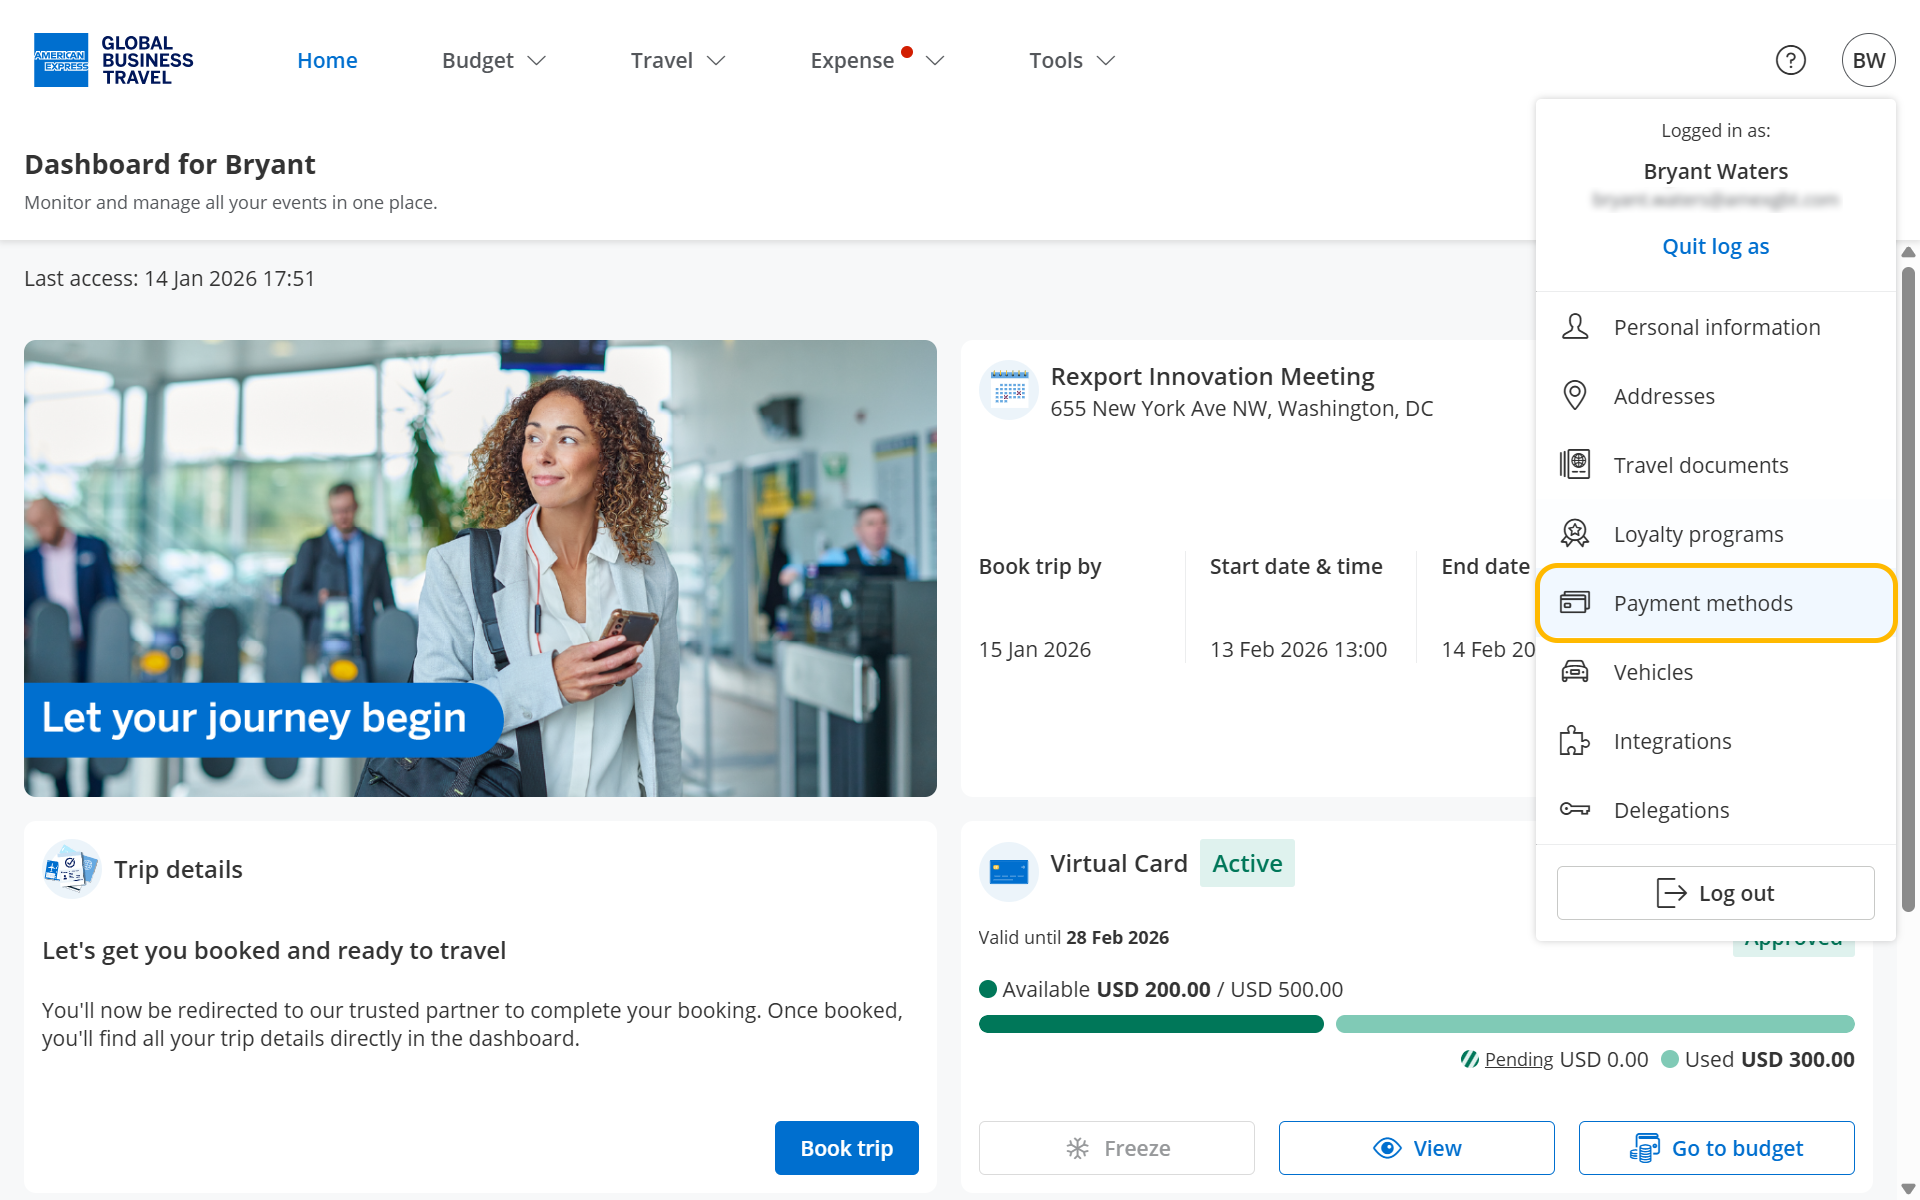The height and width of the screenshot is (1200, 1920).
Task: Go to the Home tab
Action: tap(327, 60)
